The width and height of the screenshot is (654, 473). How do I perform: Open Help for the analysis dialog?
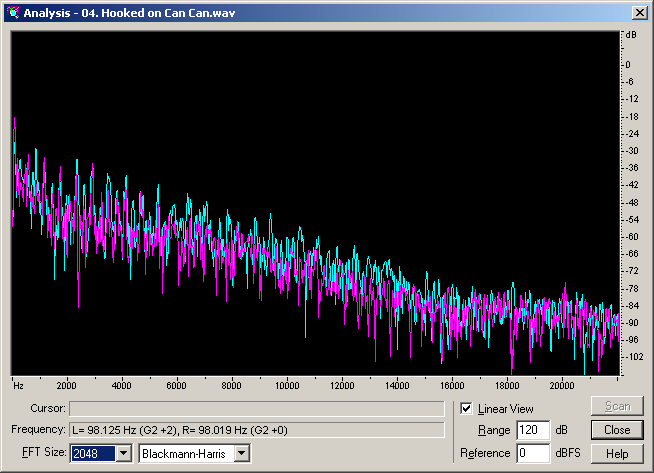617,454
